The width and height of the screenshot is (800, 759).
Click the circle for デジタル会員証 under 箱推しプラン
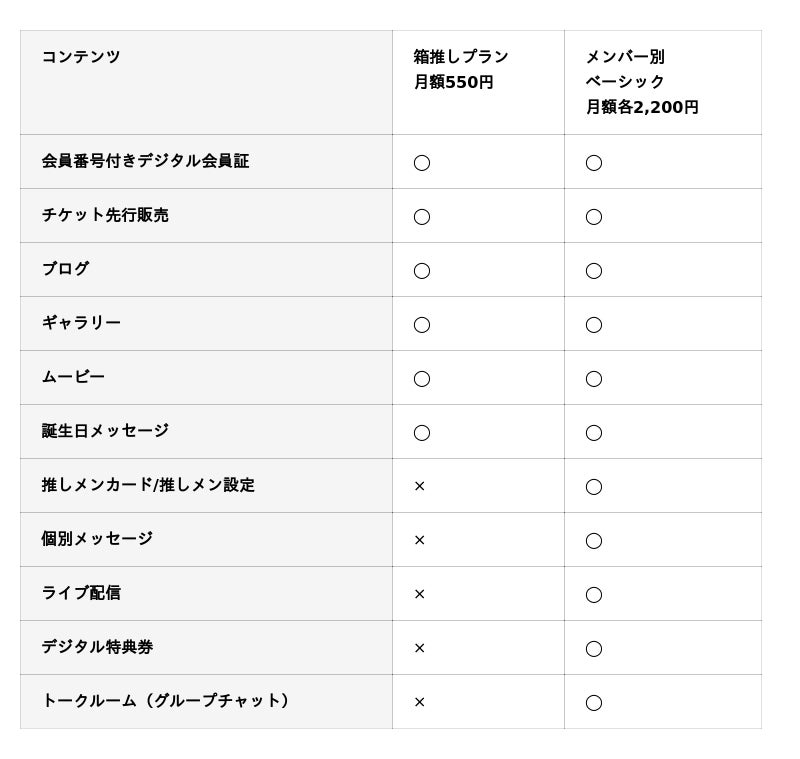(422, 162)
